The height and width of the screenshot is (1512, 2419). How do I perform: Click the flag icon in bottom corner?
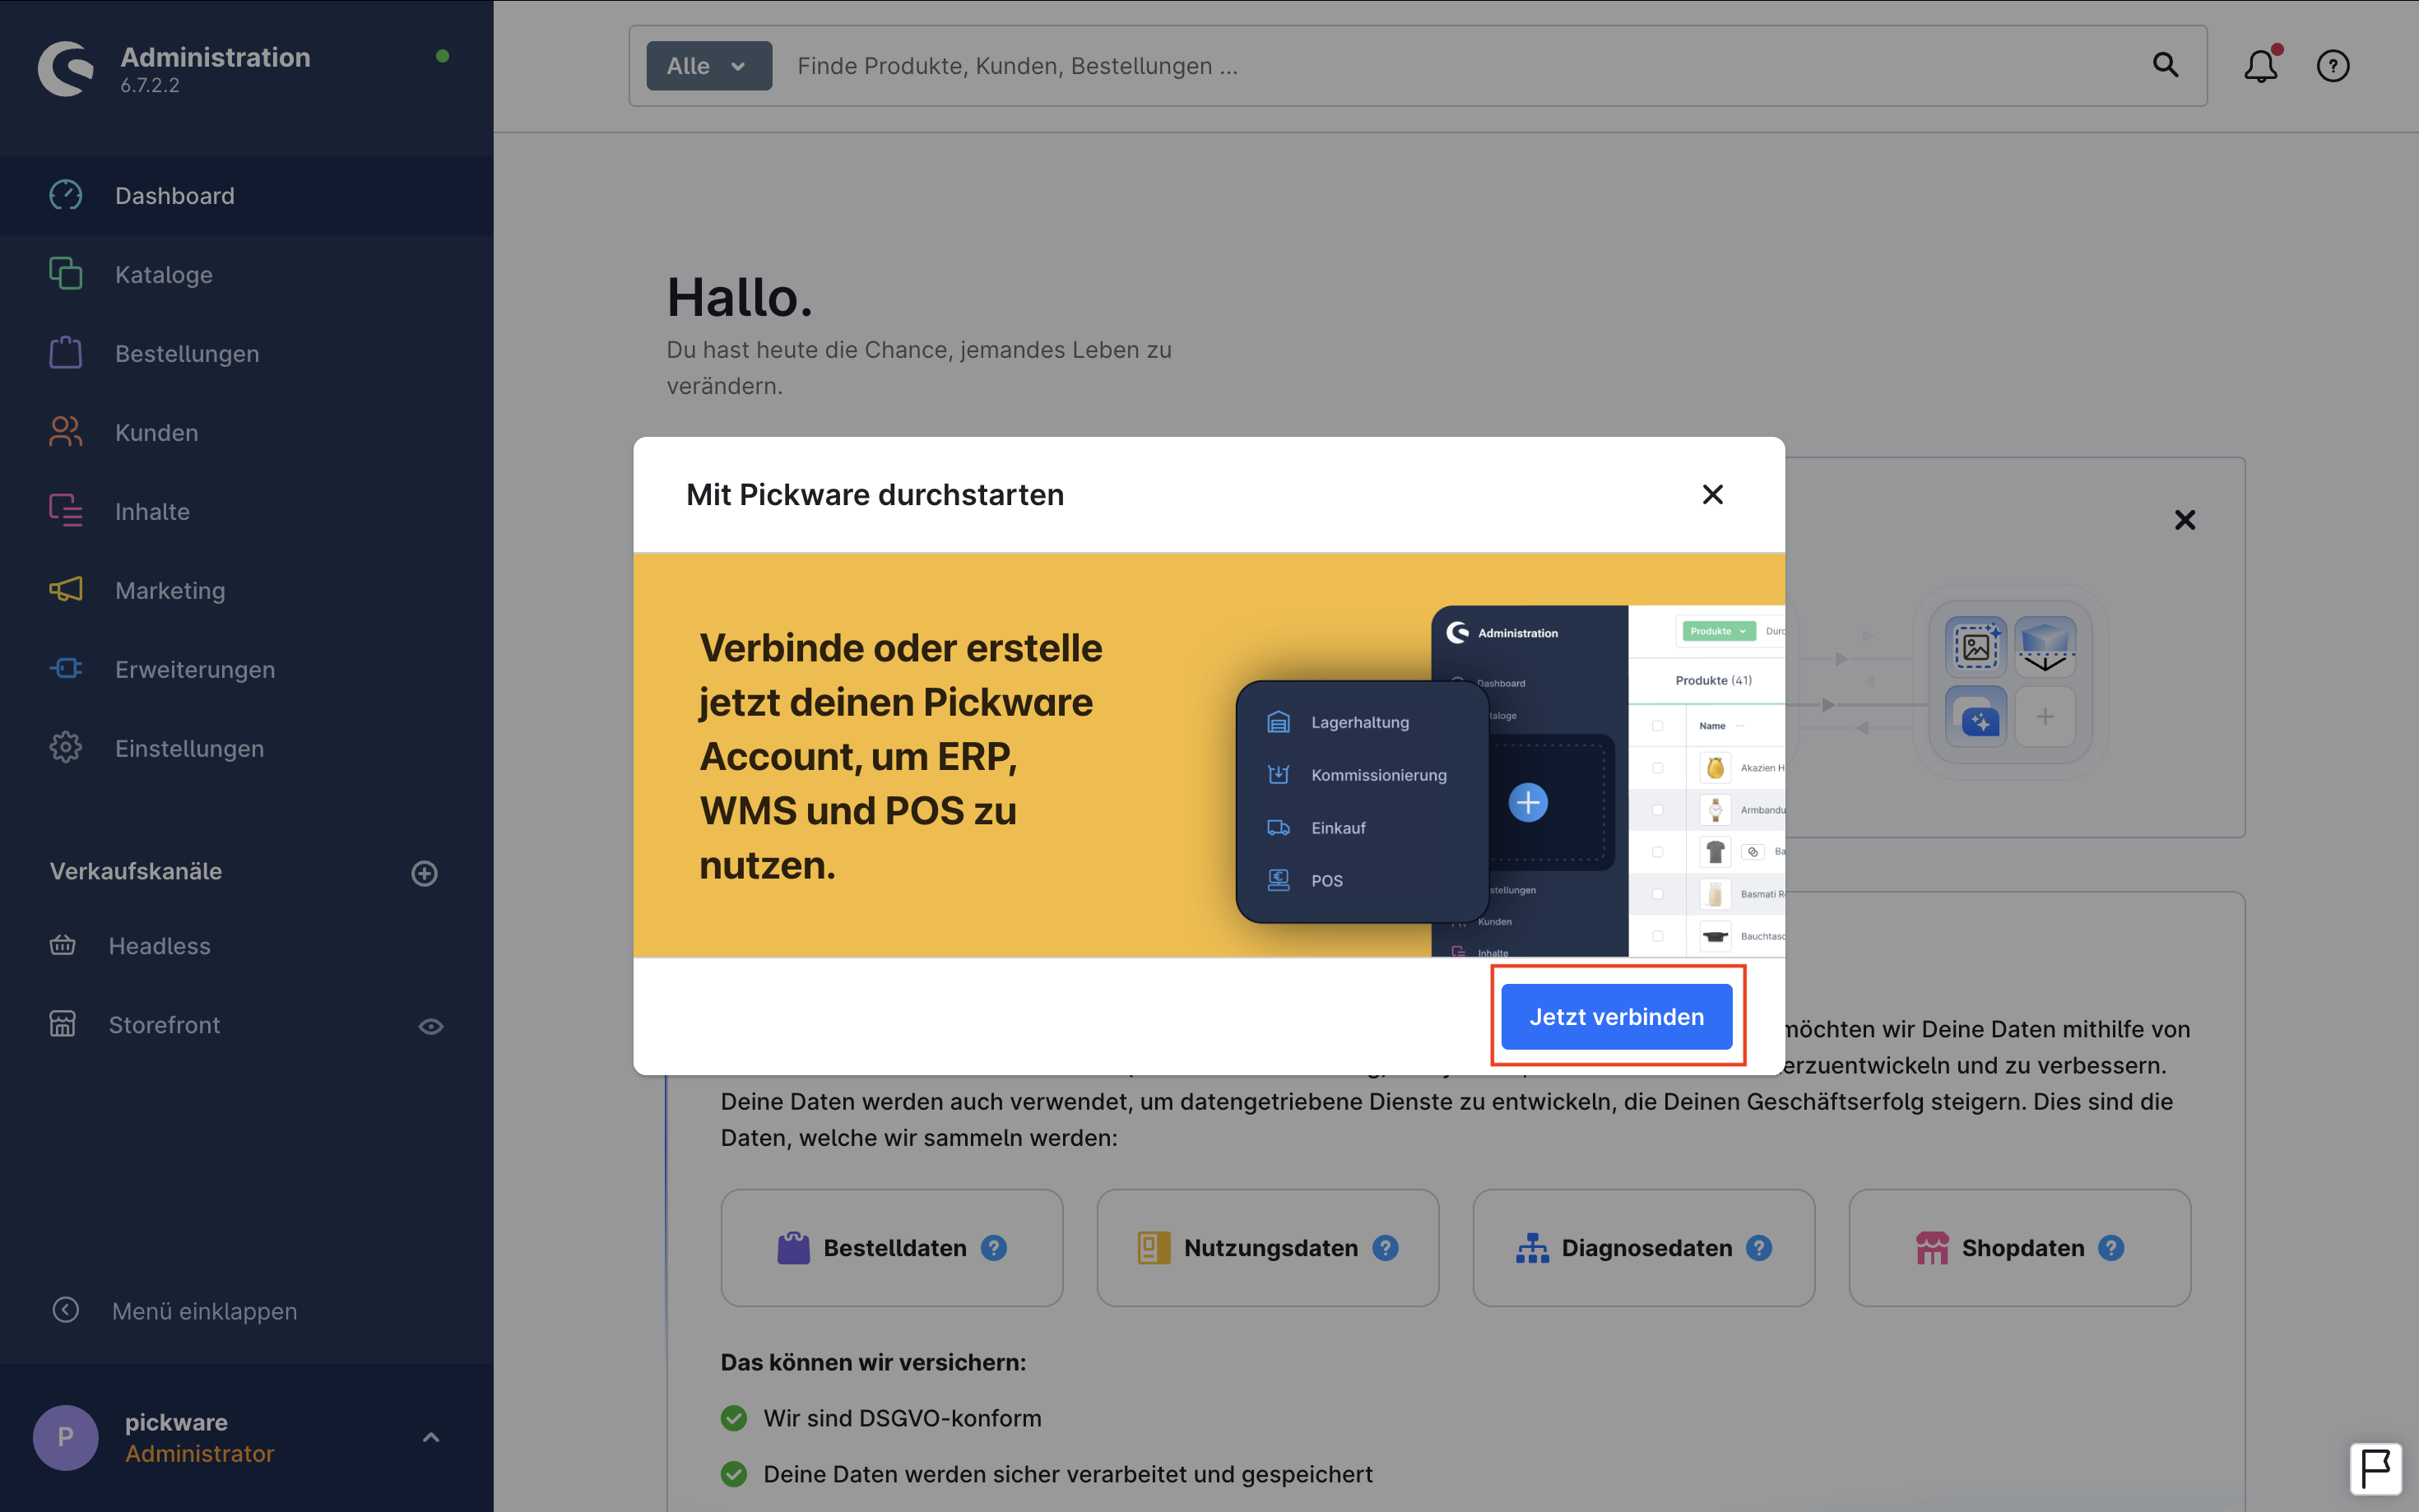click(x=2375, y=1469)
